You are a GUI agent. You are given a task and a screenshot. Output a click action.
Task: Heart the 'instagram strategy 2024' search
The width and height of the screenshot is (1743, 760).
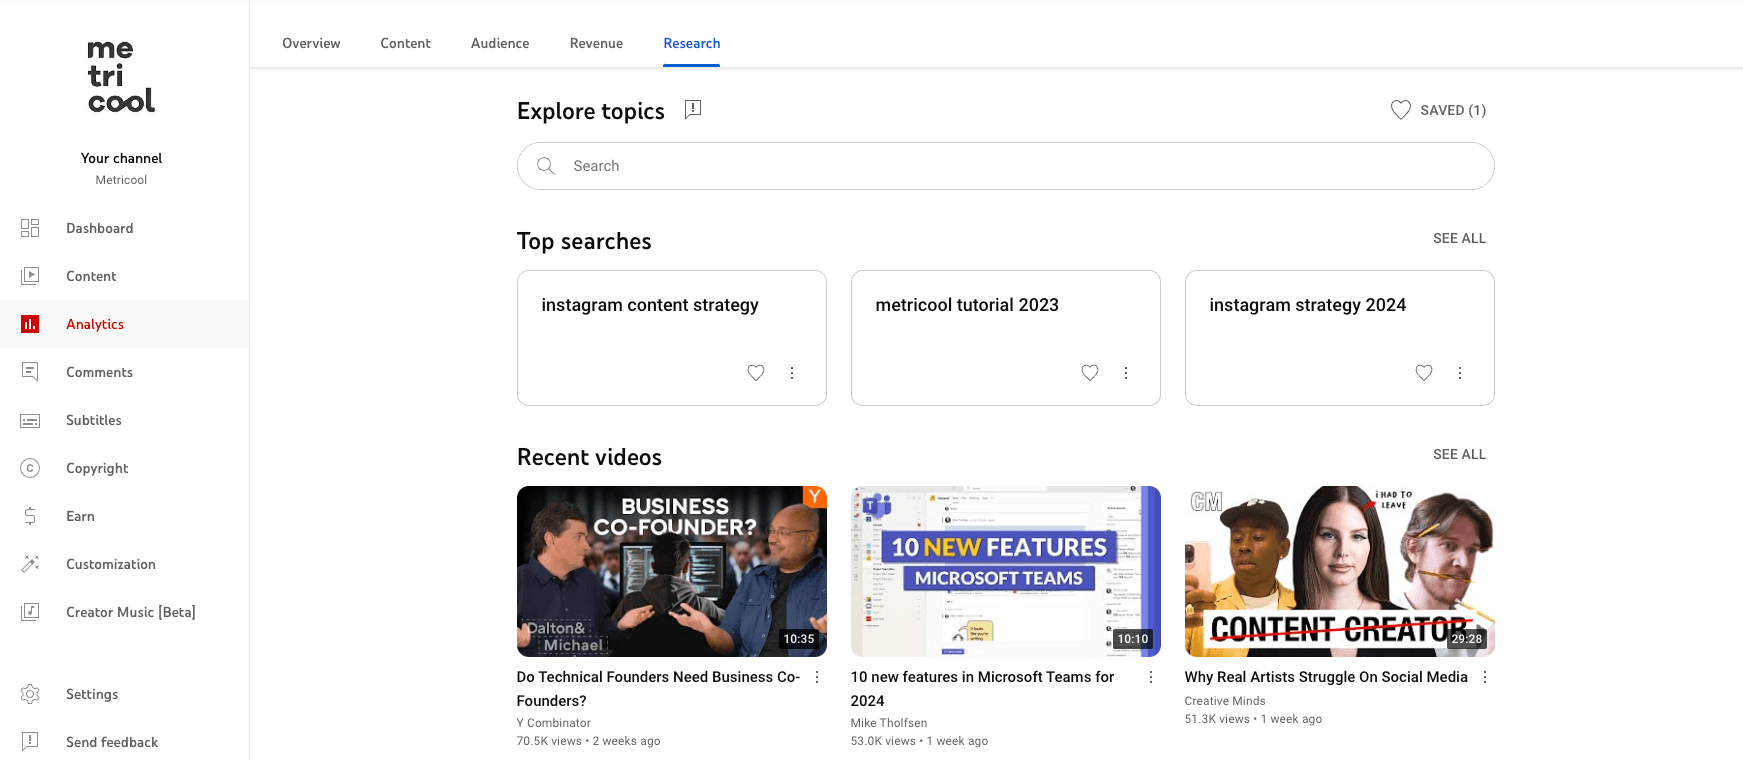(x=1424, y=373)
